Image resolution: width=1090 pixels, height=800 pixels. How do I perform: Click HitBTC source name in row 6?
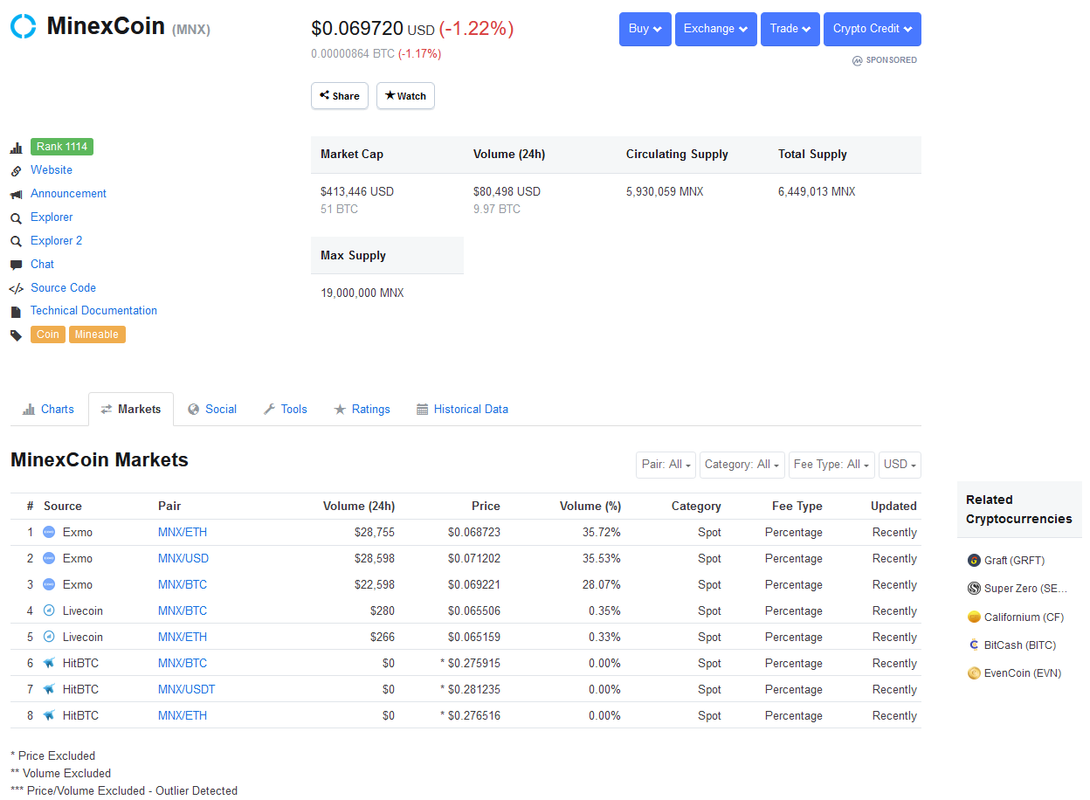click(81, 664)
